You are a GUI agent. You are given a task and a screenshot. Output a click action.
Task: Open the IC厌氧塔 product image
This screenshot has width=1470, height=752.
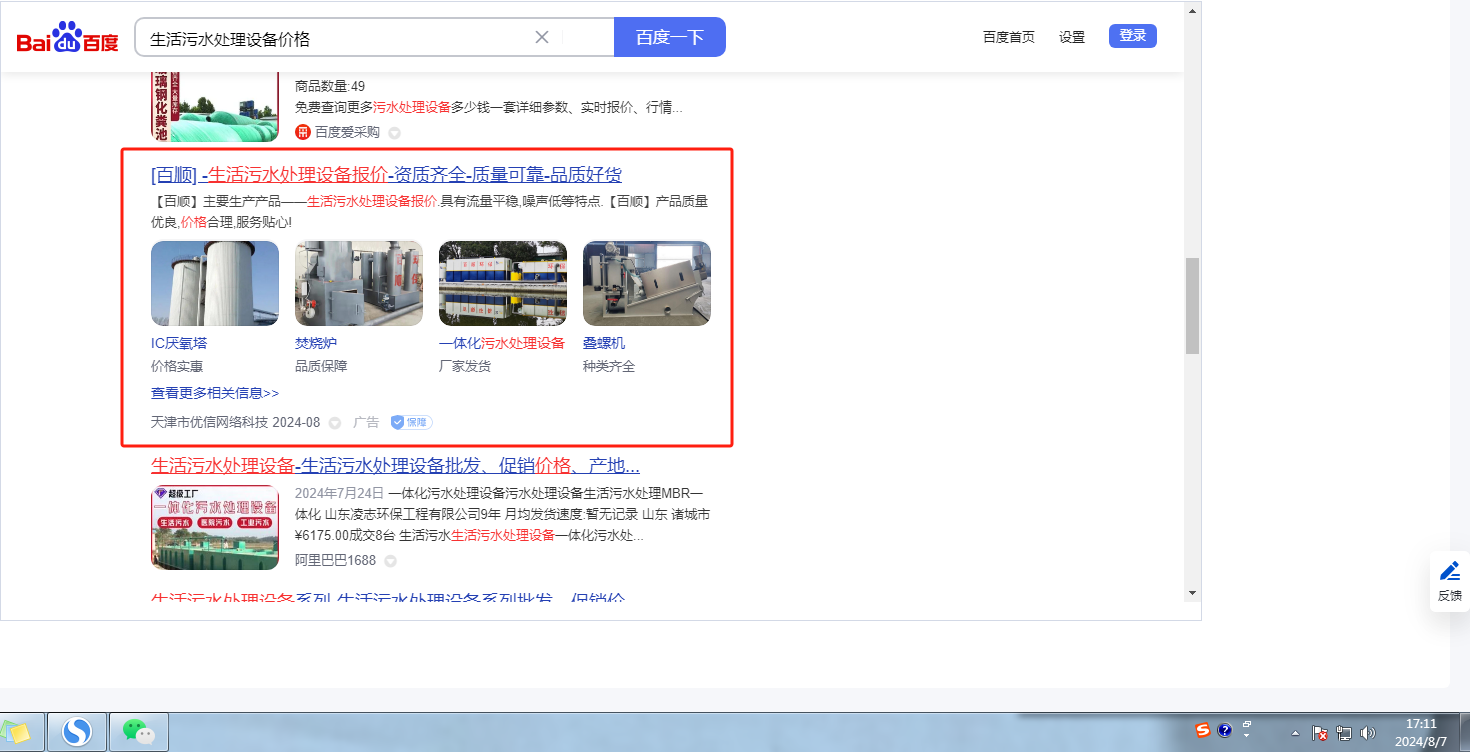215,283
